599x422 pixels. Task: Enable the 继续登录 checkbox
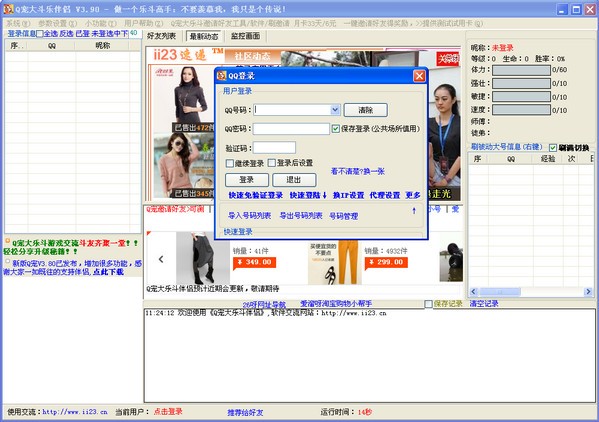[230, 163]
